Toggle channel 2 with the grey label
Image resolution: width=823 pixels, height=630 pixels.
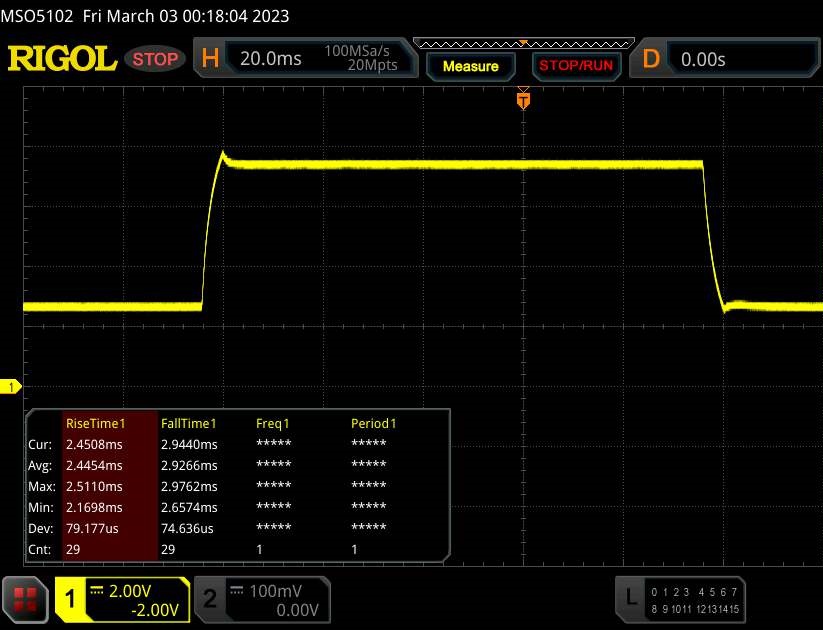coord(209,598)
